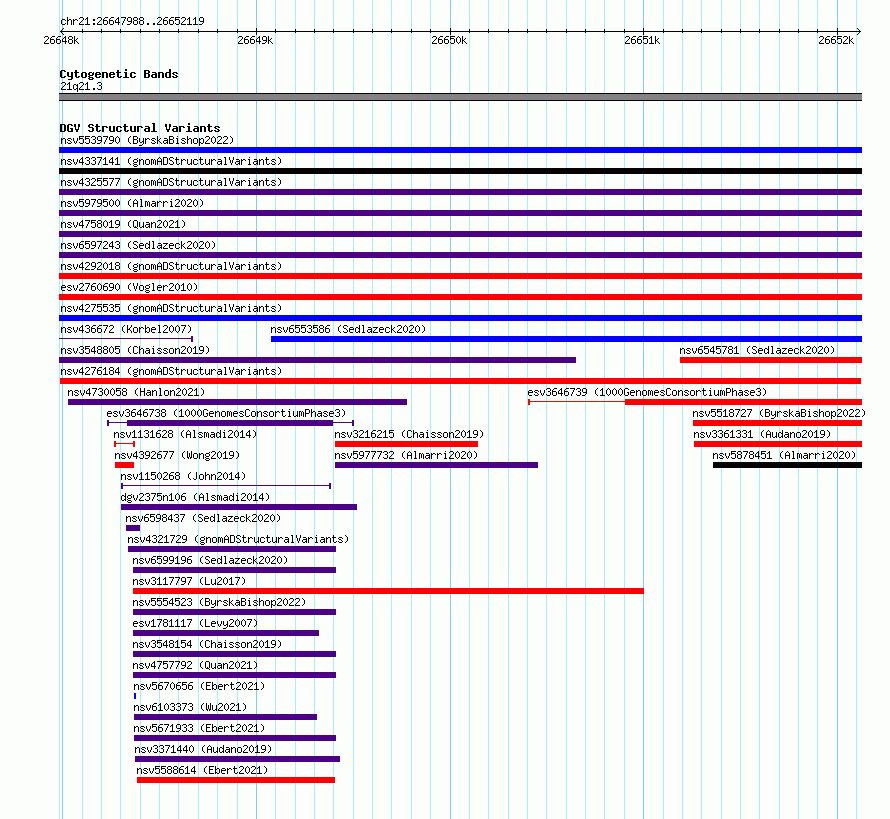Select the nsv6597243 (Sedlazeck2020) label
This screenshot has height=819, width=890.
tap(138, 245)
